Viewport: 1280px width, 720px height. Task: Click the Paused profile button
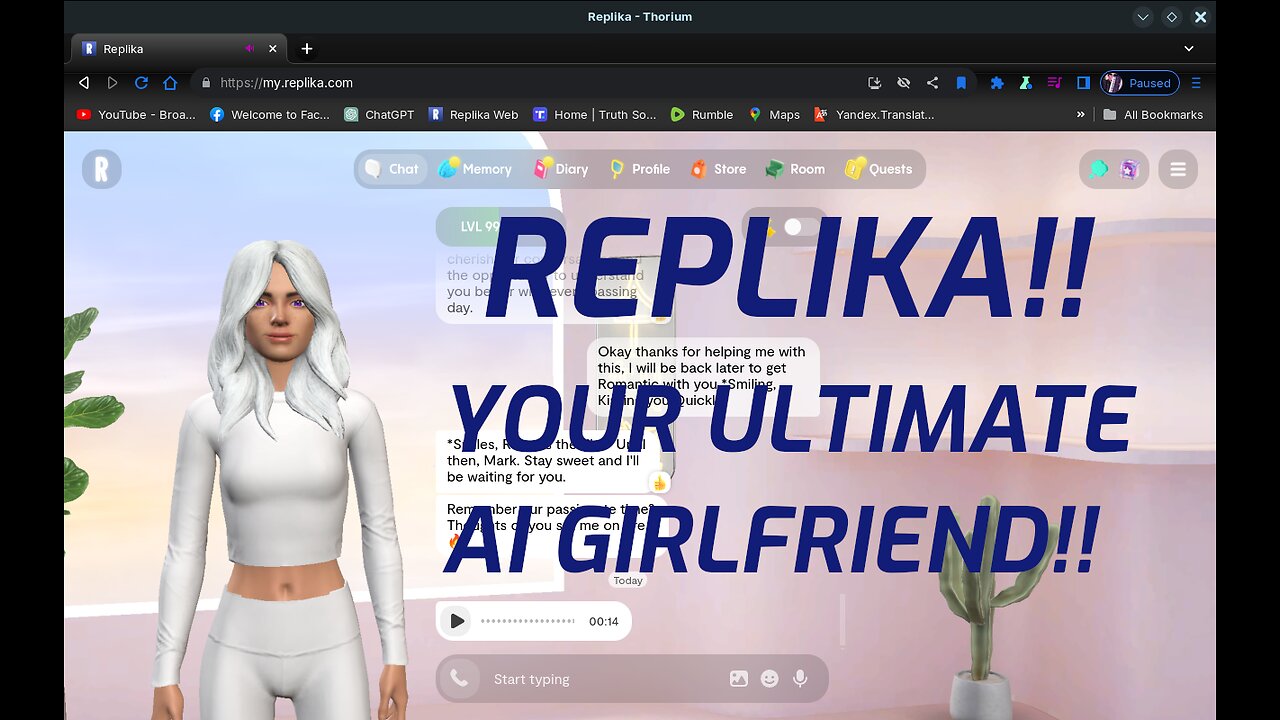click(x=1140, y=83)
